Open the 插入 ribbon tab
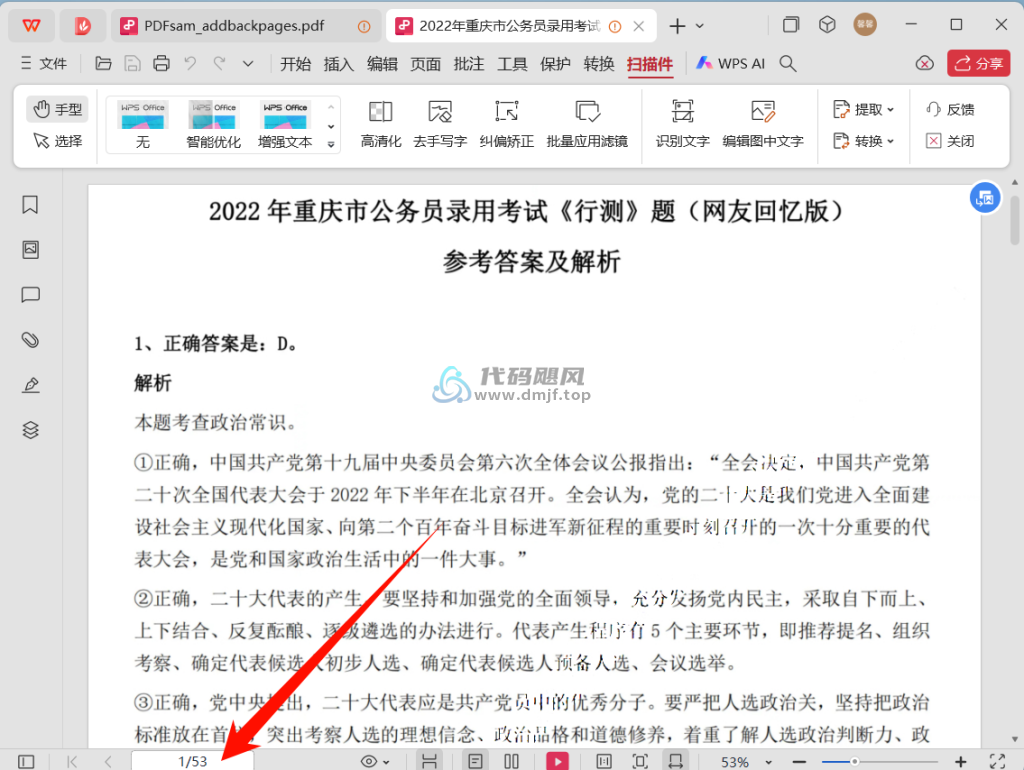This screenshot has width=1024, height=770. (x=338, y=64)
